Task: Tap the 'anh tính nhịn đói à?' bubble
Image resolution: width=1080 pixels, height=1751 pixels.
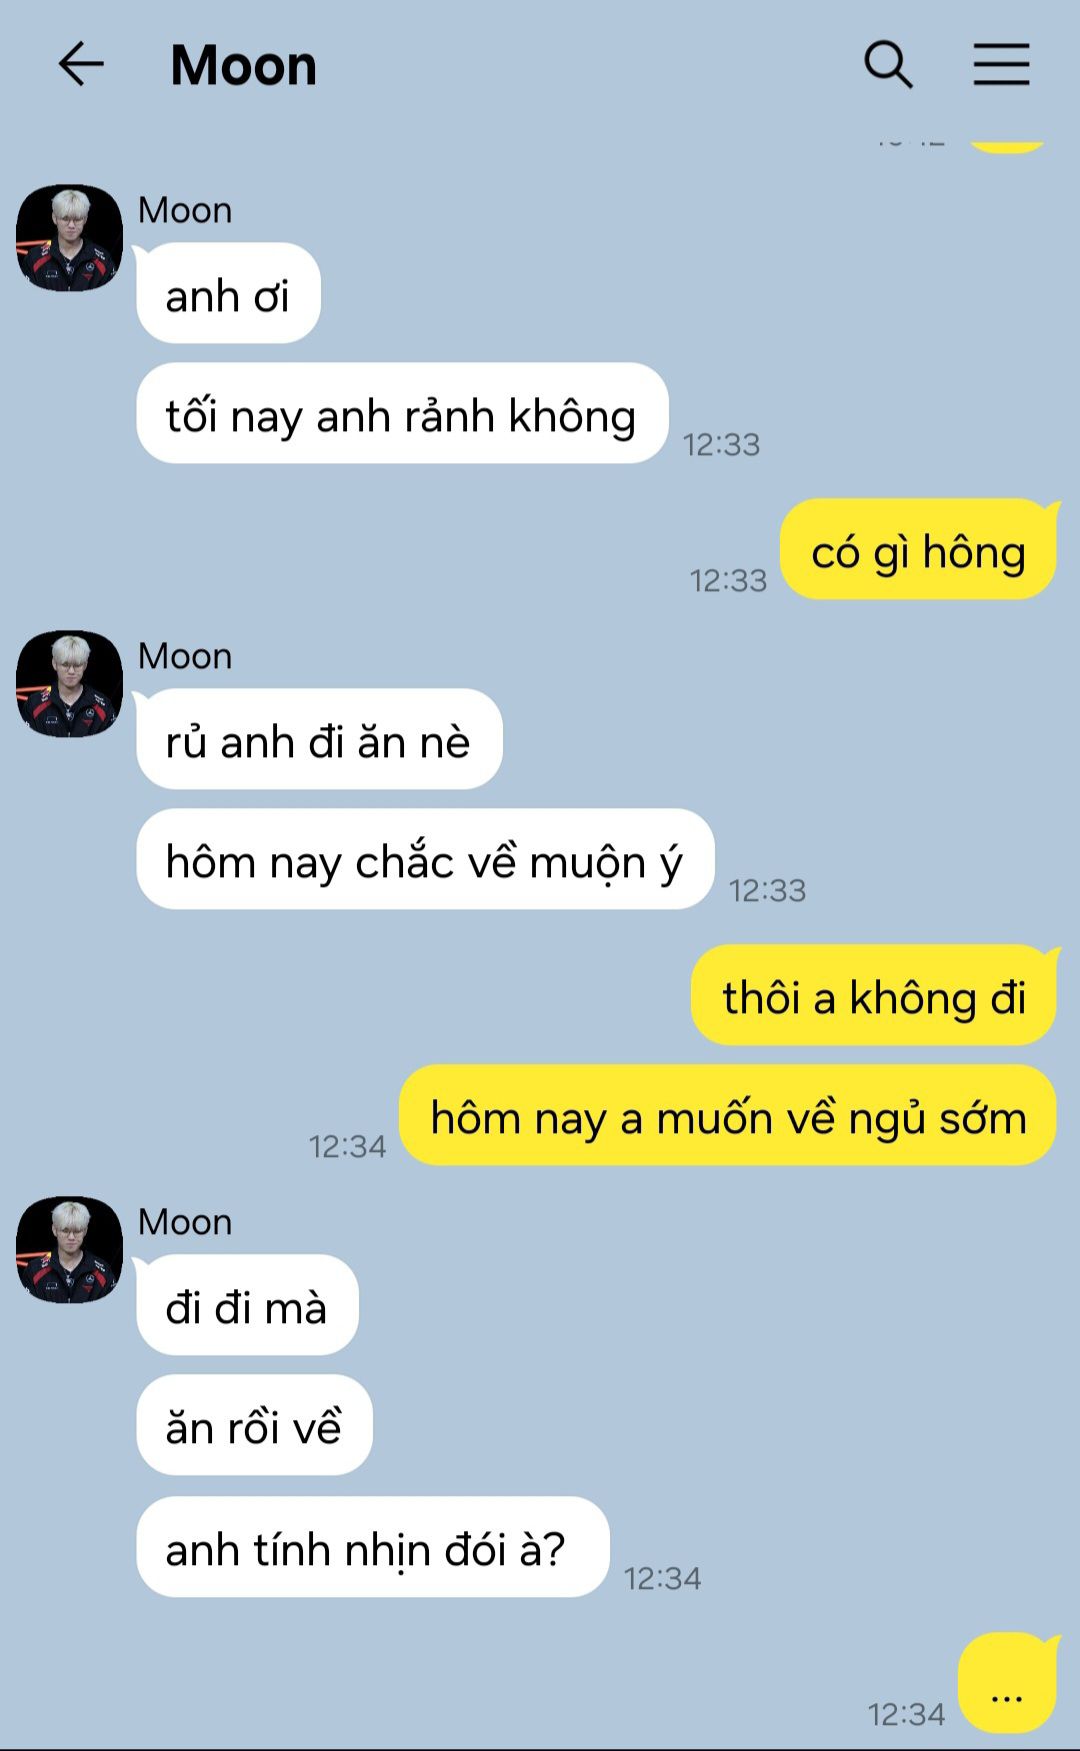Action: click(372, 1548)
